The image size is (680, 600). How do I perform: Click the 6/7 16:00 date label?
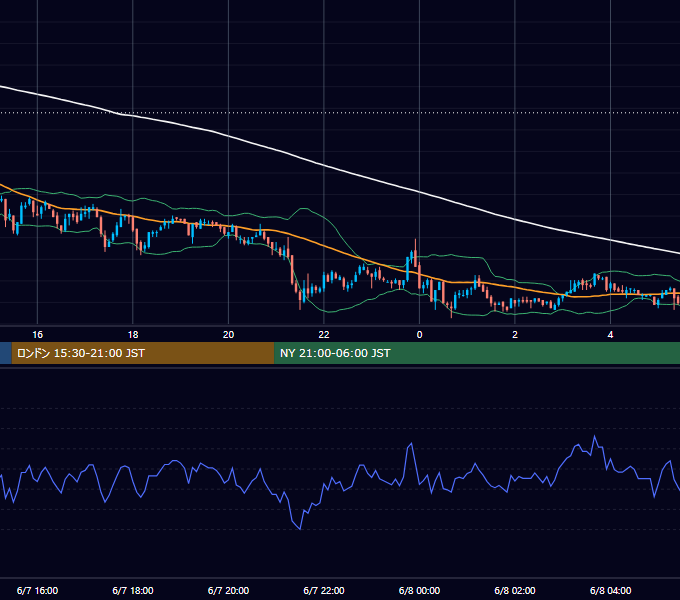(x=37, y=591)
